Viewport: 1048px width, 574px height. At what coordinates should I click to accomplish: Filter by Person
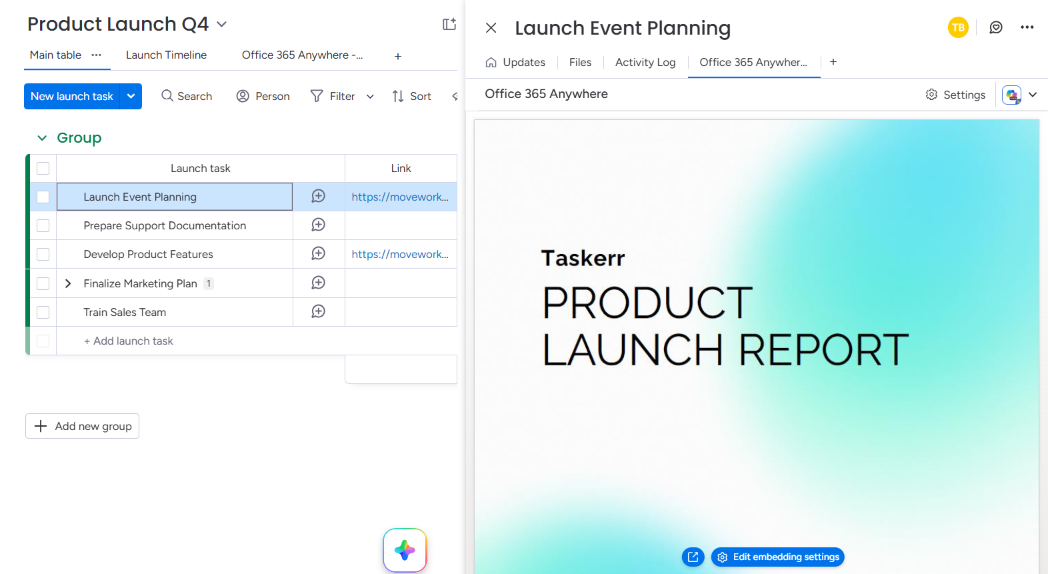click(x=263, y=96)
